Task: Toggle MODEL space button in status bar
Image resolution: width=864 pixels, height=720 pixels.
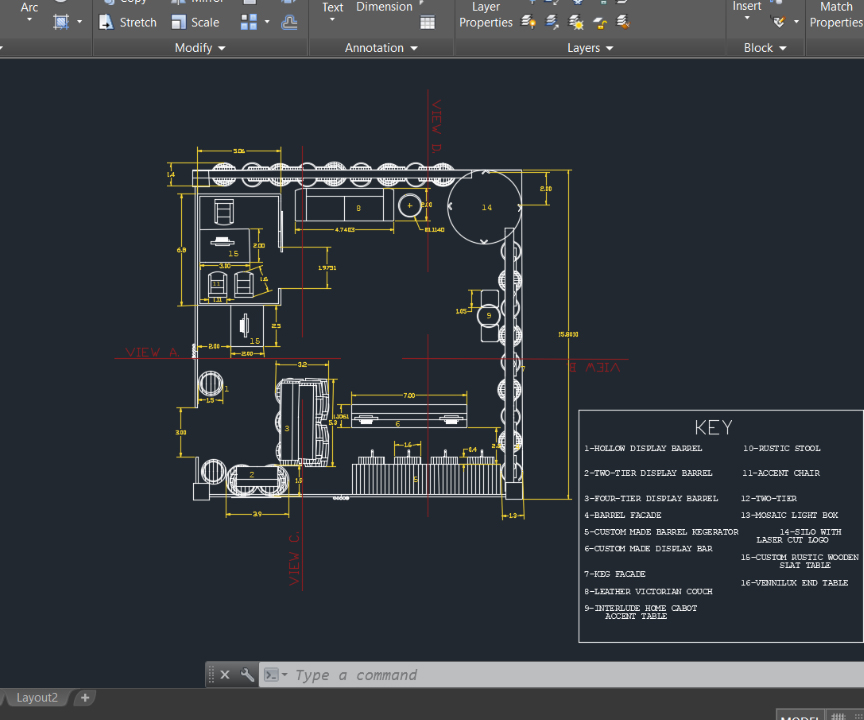Action: click(799, 716)
